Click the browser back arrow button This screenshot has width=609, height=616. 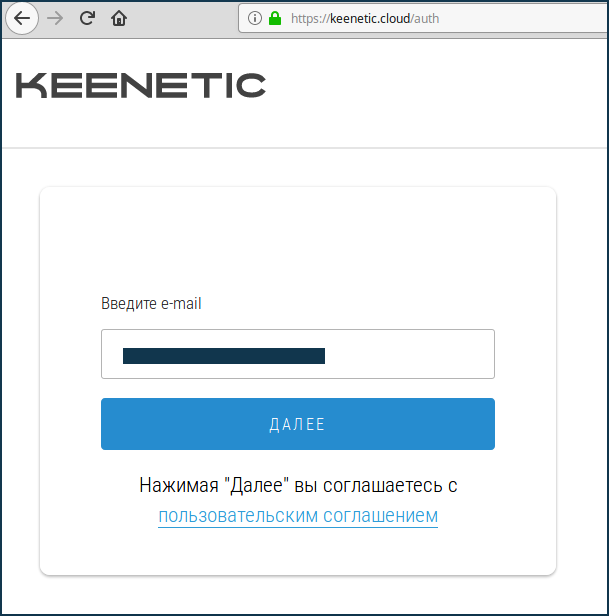(22, 18)
